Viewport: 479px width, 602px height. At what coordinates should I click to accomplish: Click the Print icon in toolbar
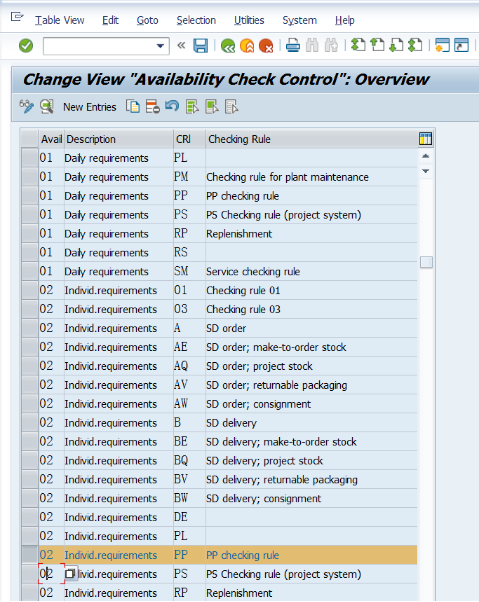(x=293, y=46)
